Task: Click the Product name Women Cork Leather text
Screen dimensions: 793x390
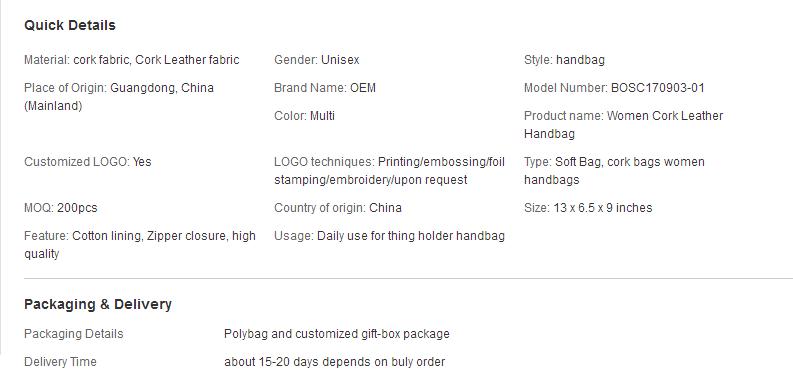Action: (624, 124)
